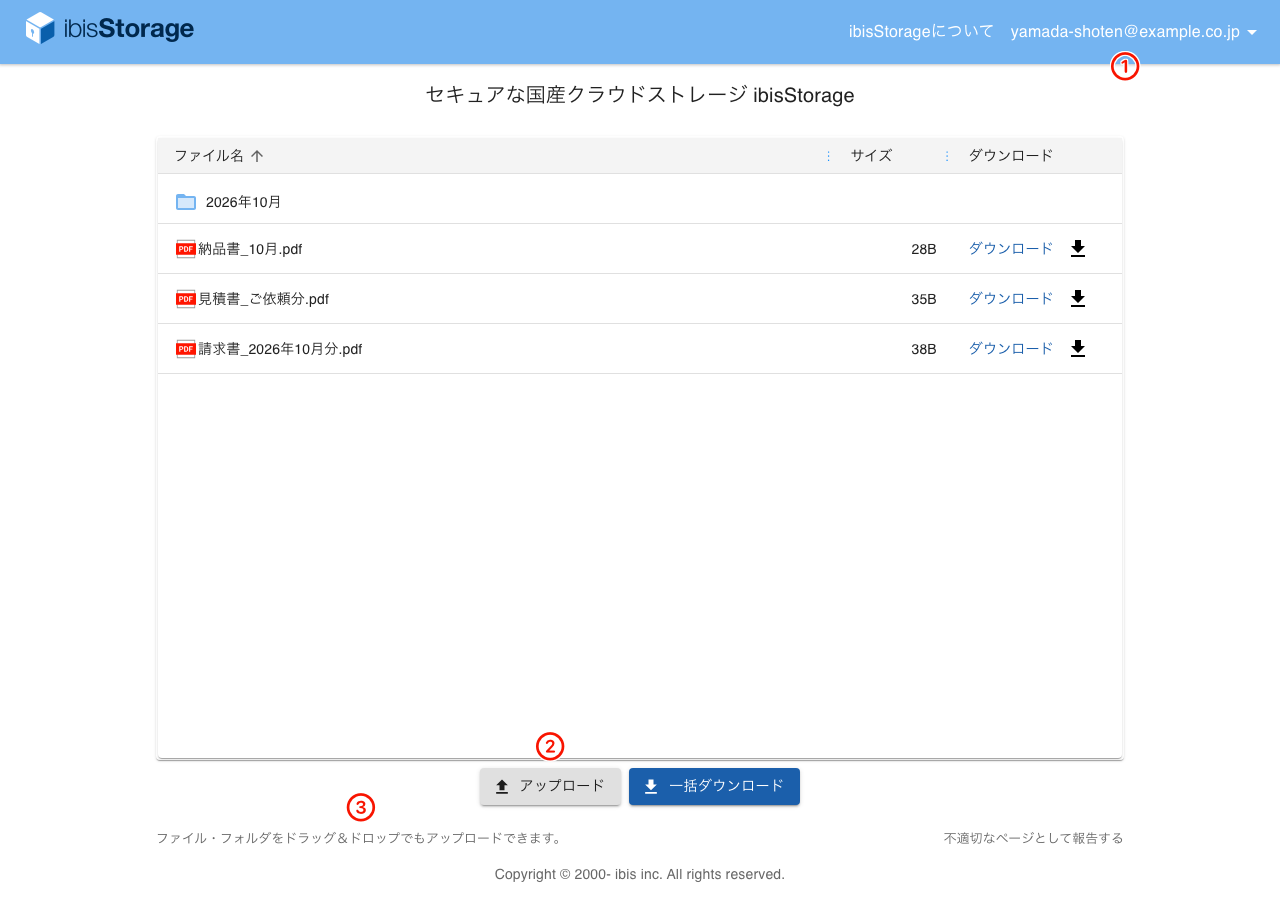Click column menu dots before サイズ
The height and width of the screenshot is (900, 1280).
pos(828,156)
